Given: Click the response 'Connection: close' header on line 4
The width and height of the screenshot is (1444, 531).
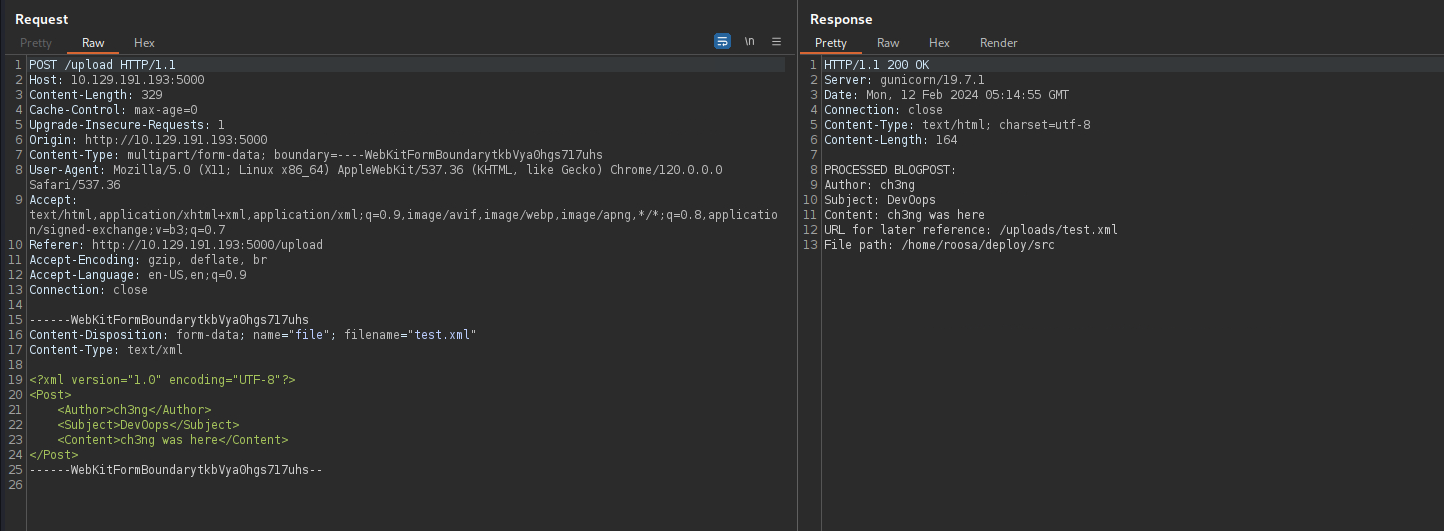Looking at the screenshot, I should pyautogui.click(x=883, y=110).
